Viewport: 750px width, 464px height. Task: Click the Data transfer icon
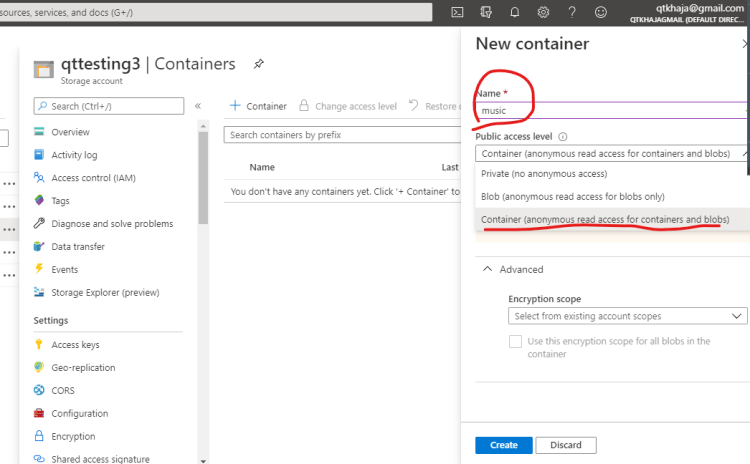point(39,246)
